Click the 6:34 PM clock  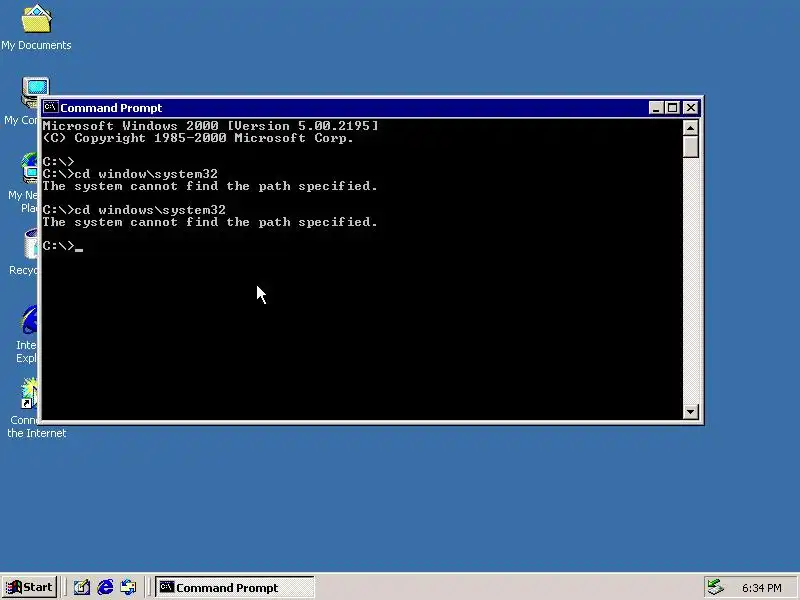pos(761,588)
